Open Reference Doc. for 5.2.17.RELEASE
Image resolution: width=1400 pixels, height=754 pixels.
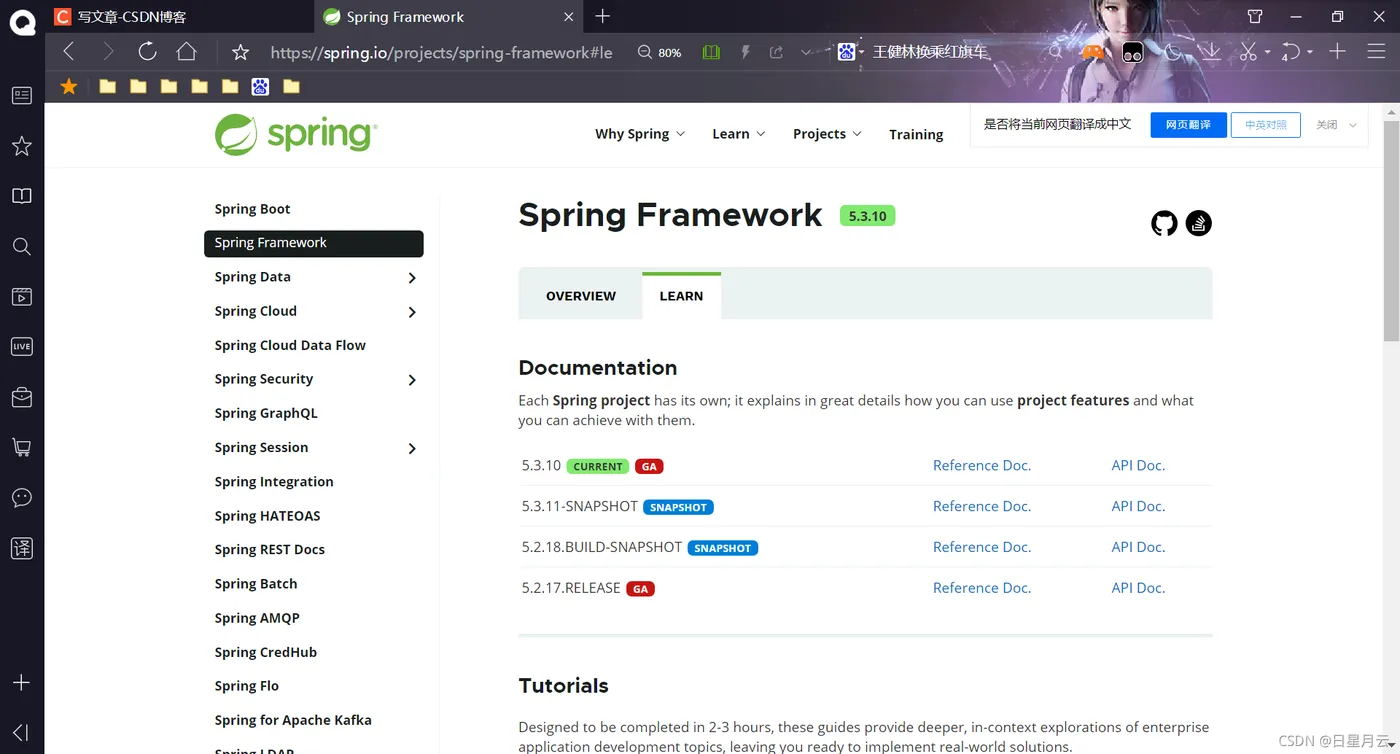pyautogui.click(x=982, y=588)
